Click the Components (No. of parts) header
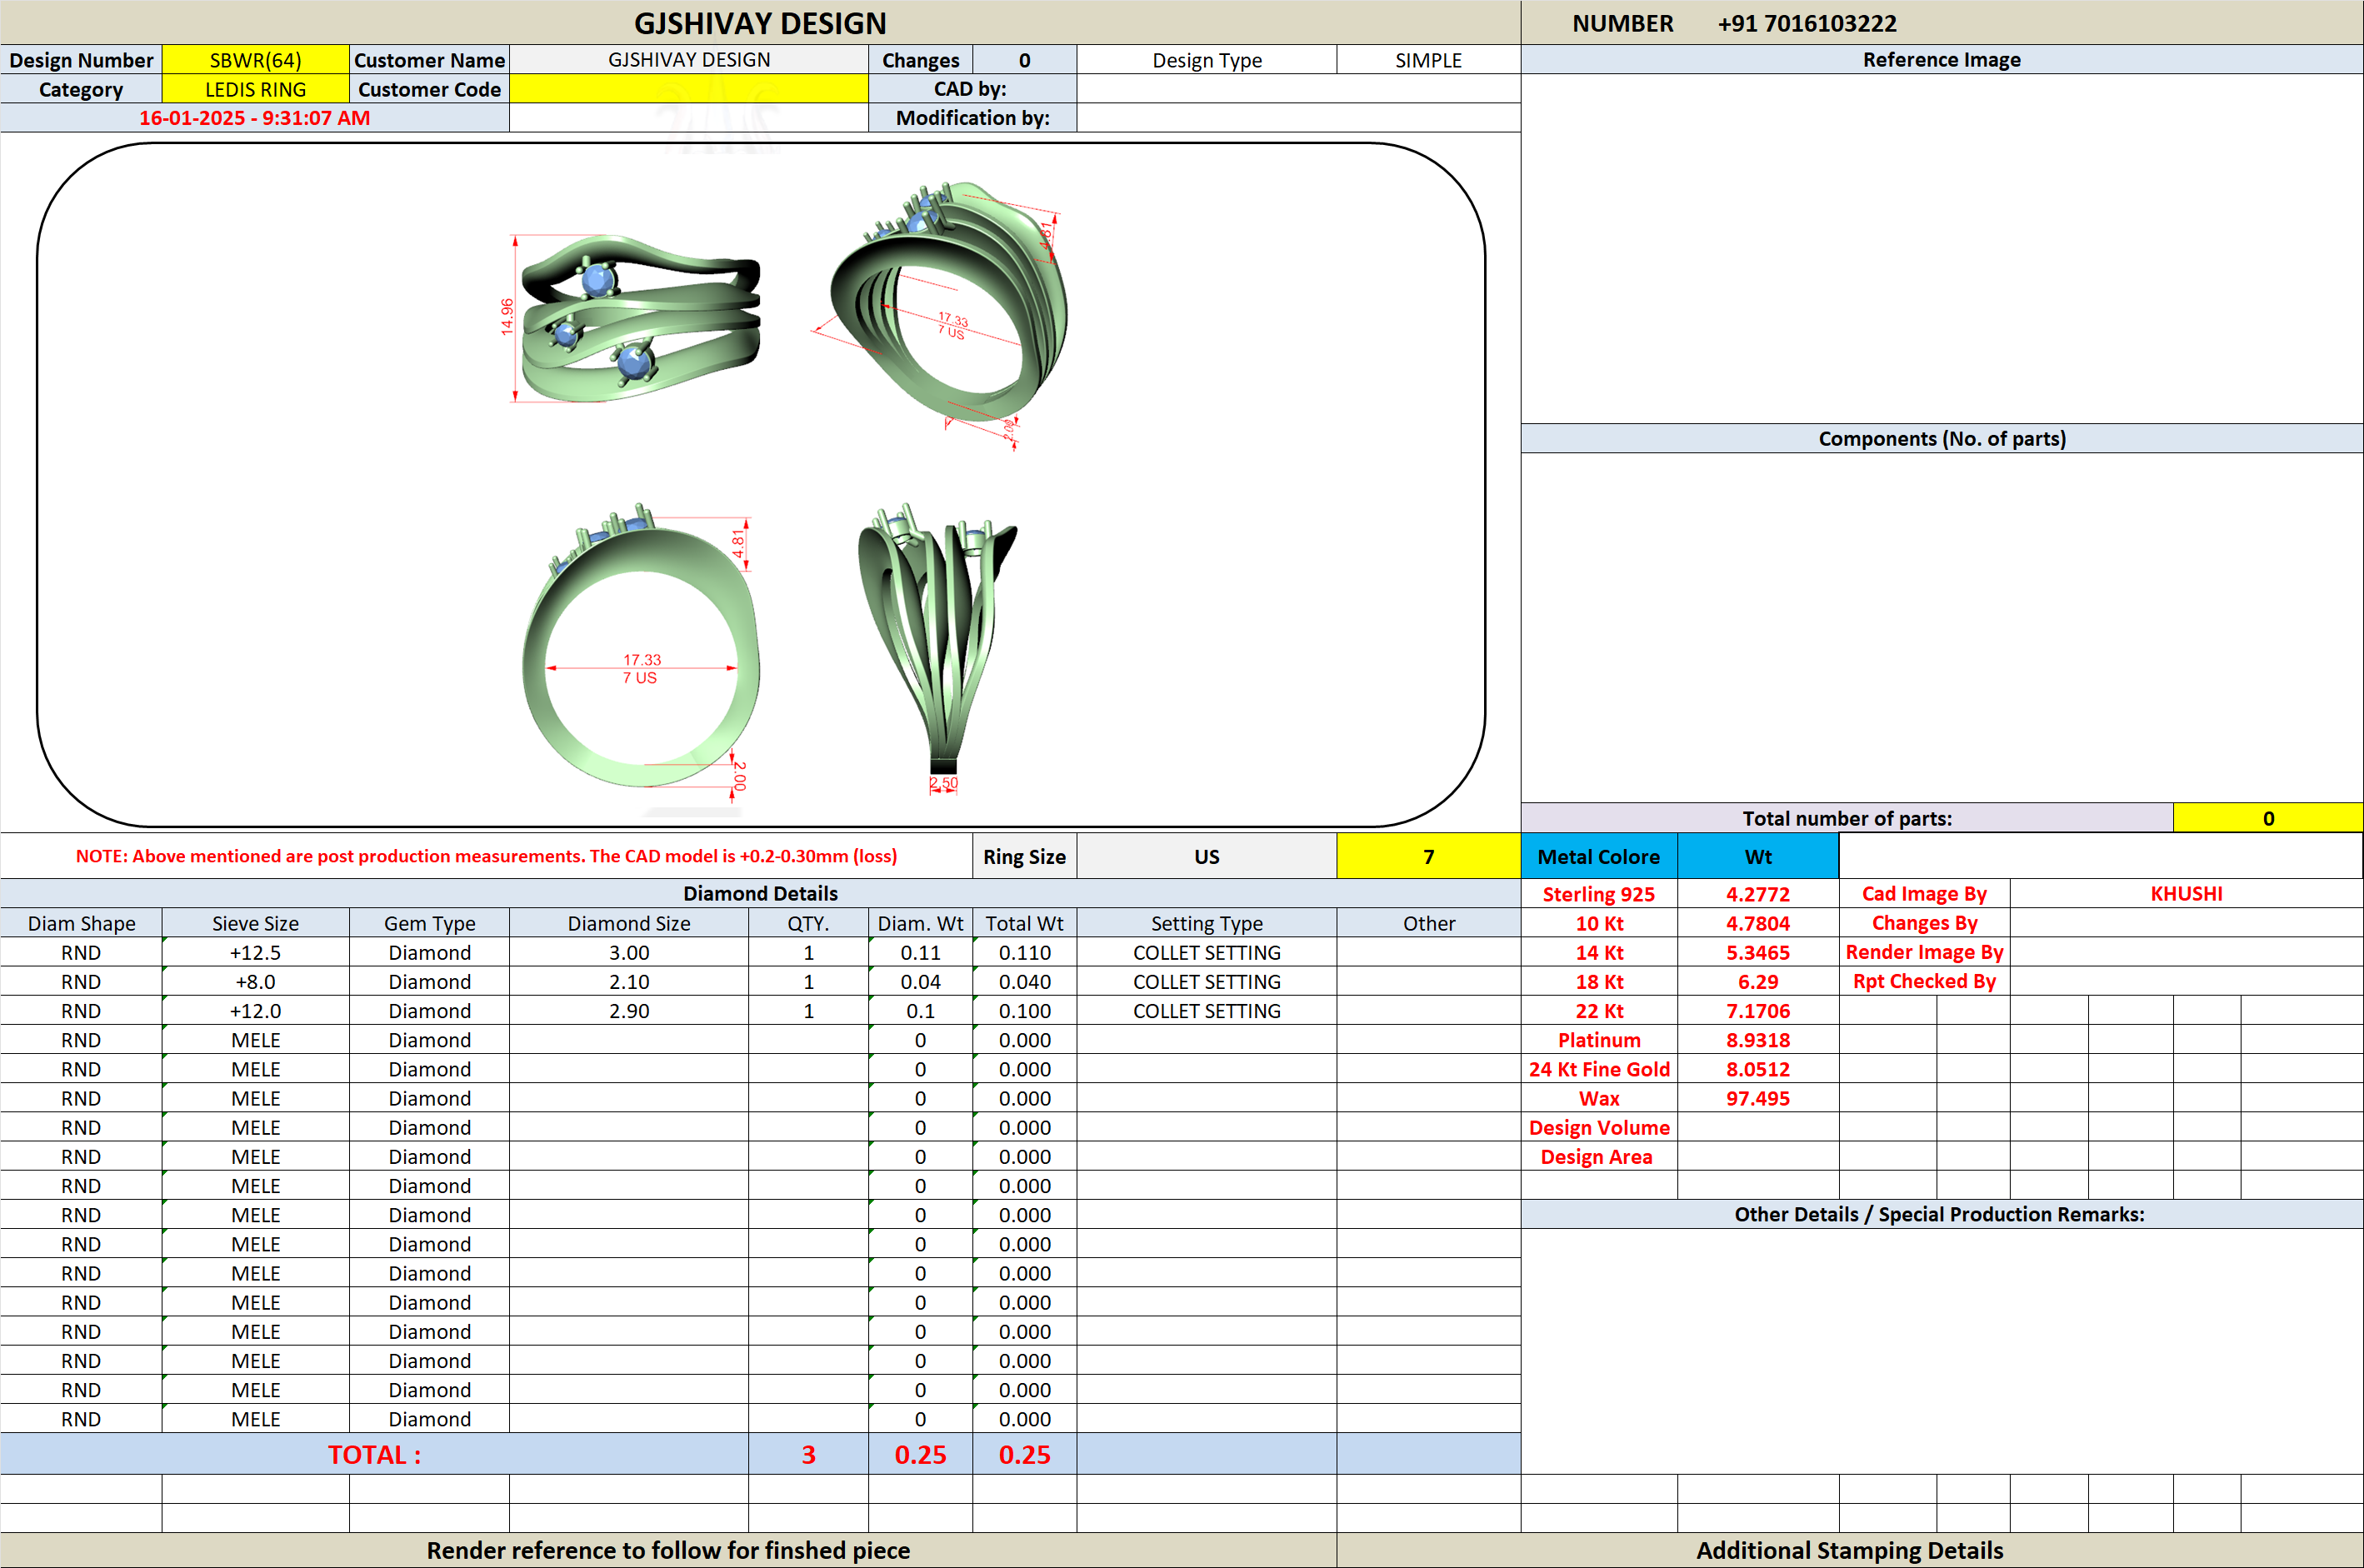This screenshot has height=1568, width=2364. (1941, 438)
